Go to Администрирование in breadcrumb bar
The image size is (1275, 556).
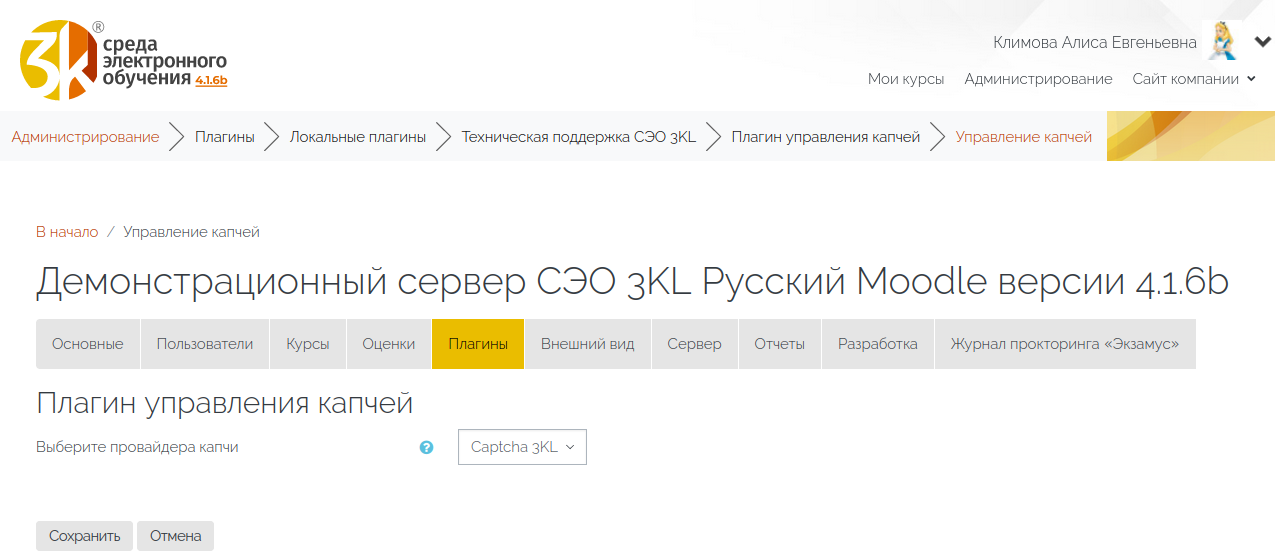(85, 137)
